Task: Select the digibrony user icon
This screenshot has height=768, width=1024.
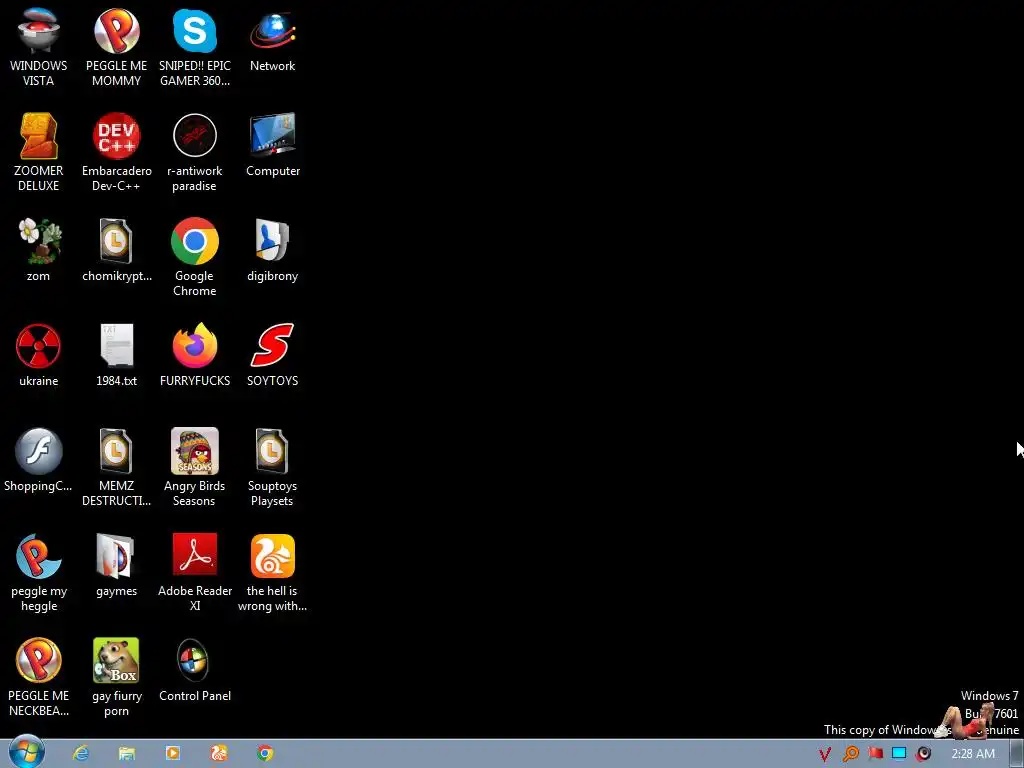Action: coord(272,249)
